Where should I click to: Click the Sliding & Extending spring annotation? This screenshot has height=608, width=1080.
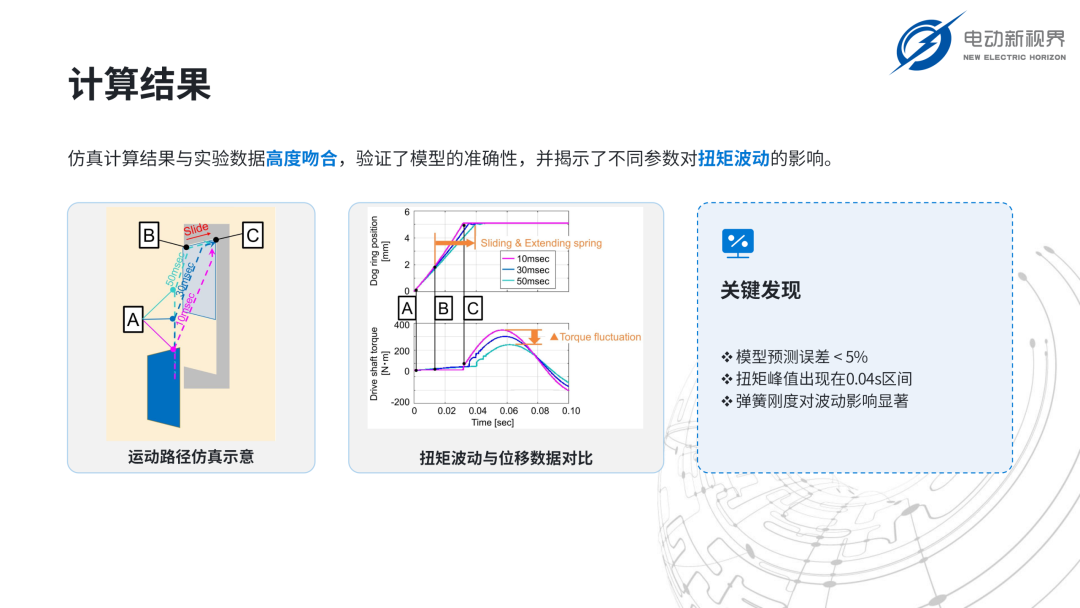541,243
